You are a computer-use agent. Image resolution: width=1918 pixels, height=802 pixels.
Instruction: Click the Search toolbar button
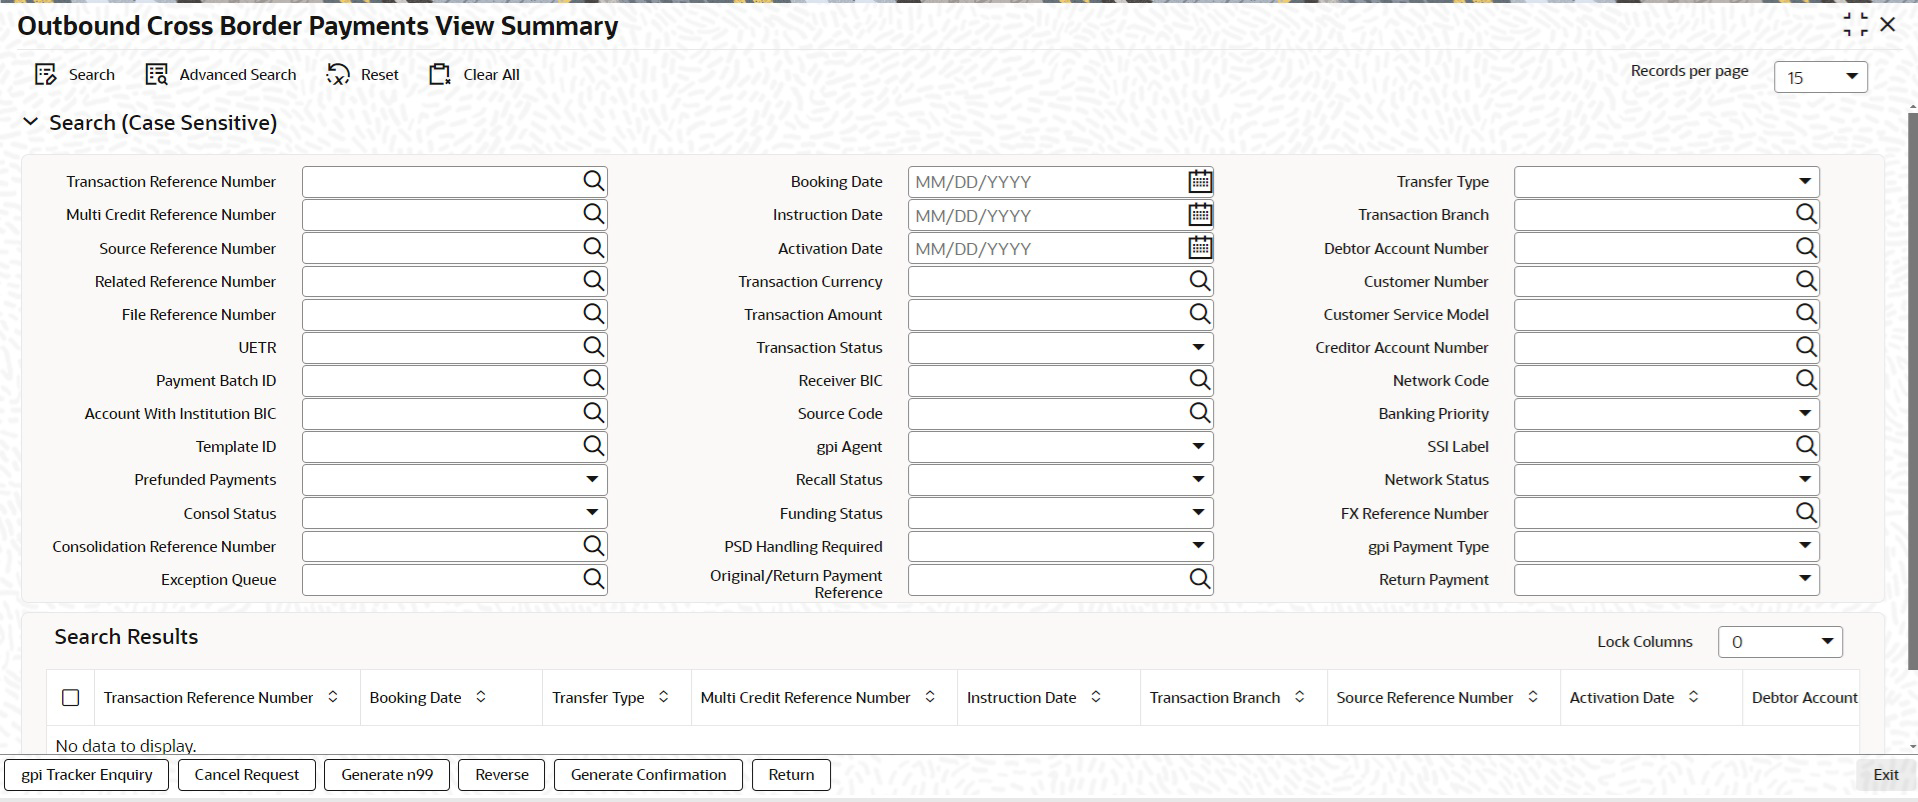click(75, 75)
